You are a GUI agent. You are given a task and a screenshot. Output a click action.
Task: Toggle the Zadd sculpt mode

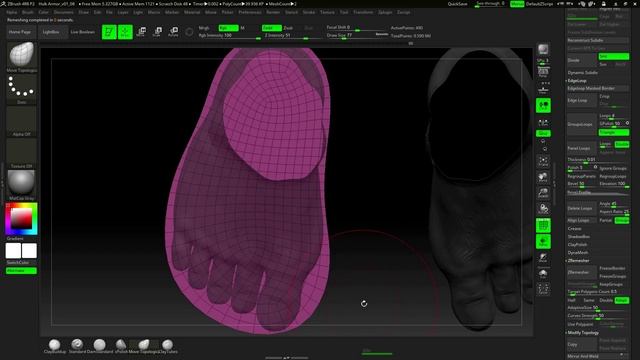click(271, 28)
